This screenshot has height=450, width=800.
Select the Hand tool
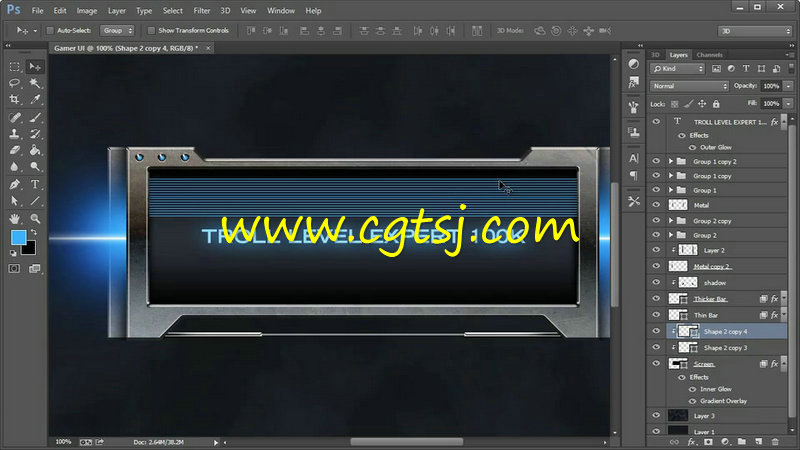(14, 219)
